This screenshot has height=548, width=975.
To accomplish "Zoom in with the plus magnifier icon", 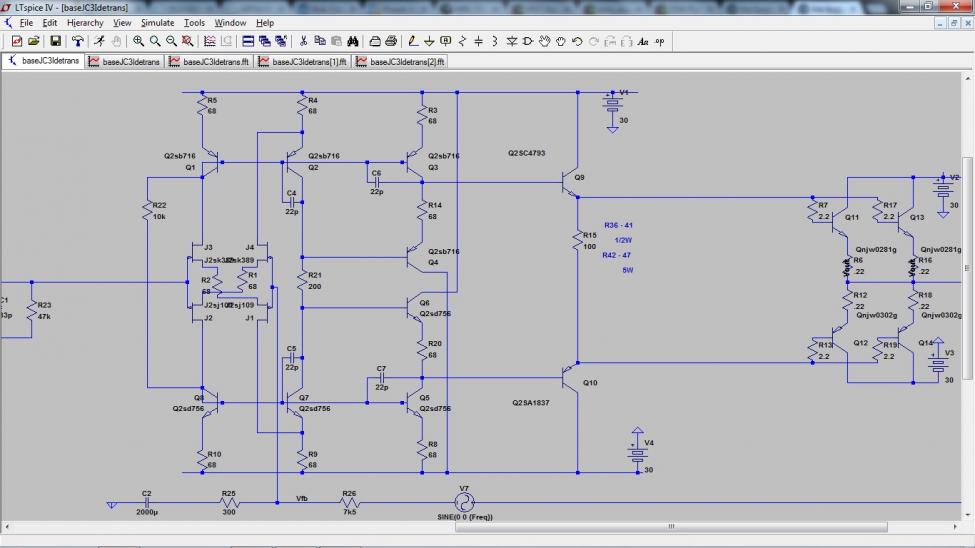I will pyautogui.click(x=138, y=41).
